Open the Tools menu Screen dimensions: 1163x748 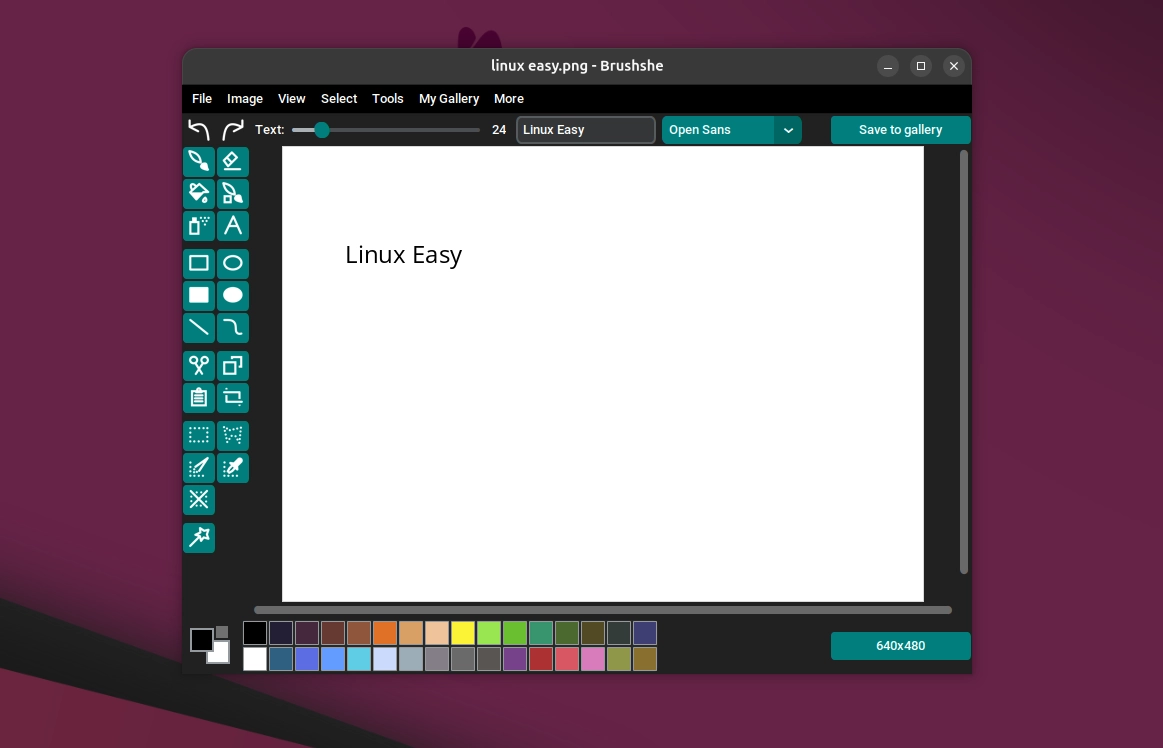click(388, 99)
